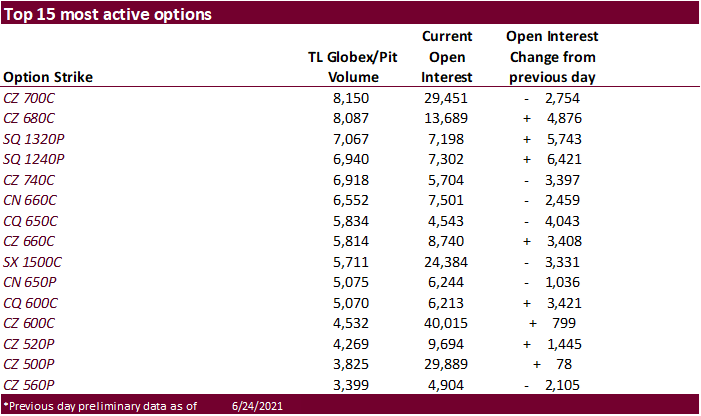Image resolution: width=701 pixels, height=416 pixels.
Task: Select the SX 1500C strike cell
Action: 34,261
